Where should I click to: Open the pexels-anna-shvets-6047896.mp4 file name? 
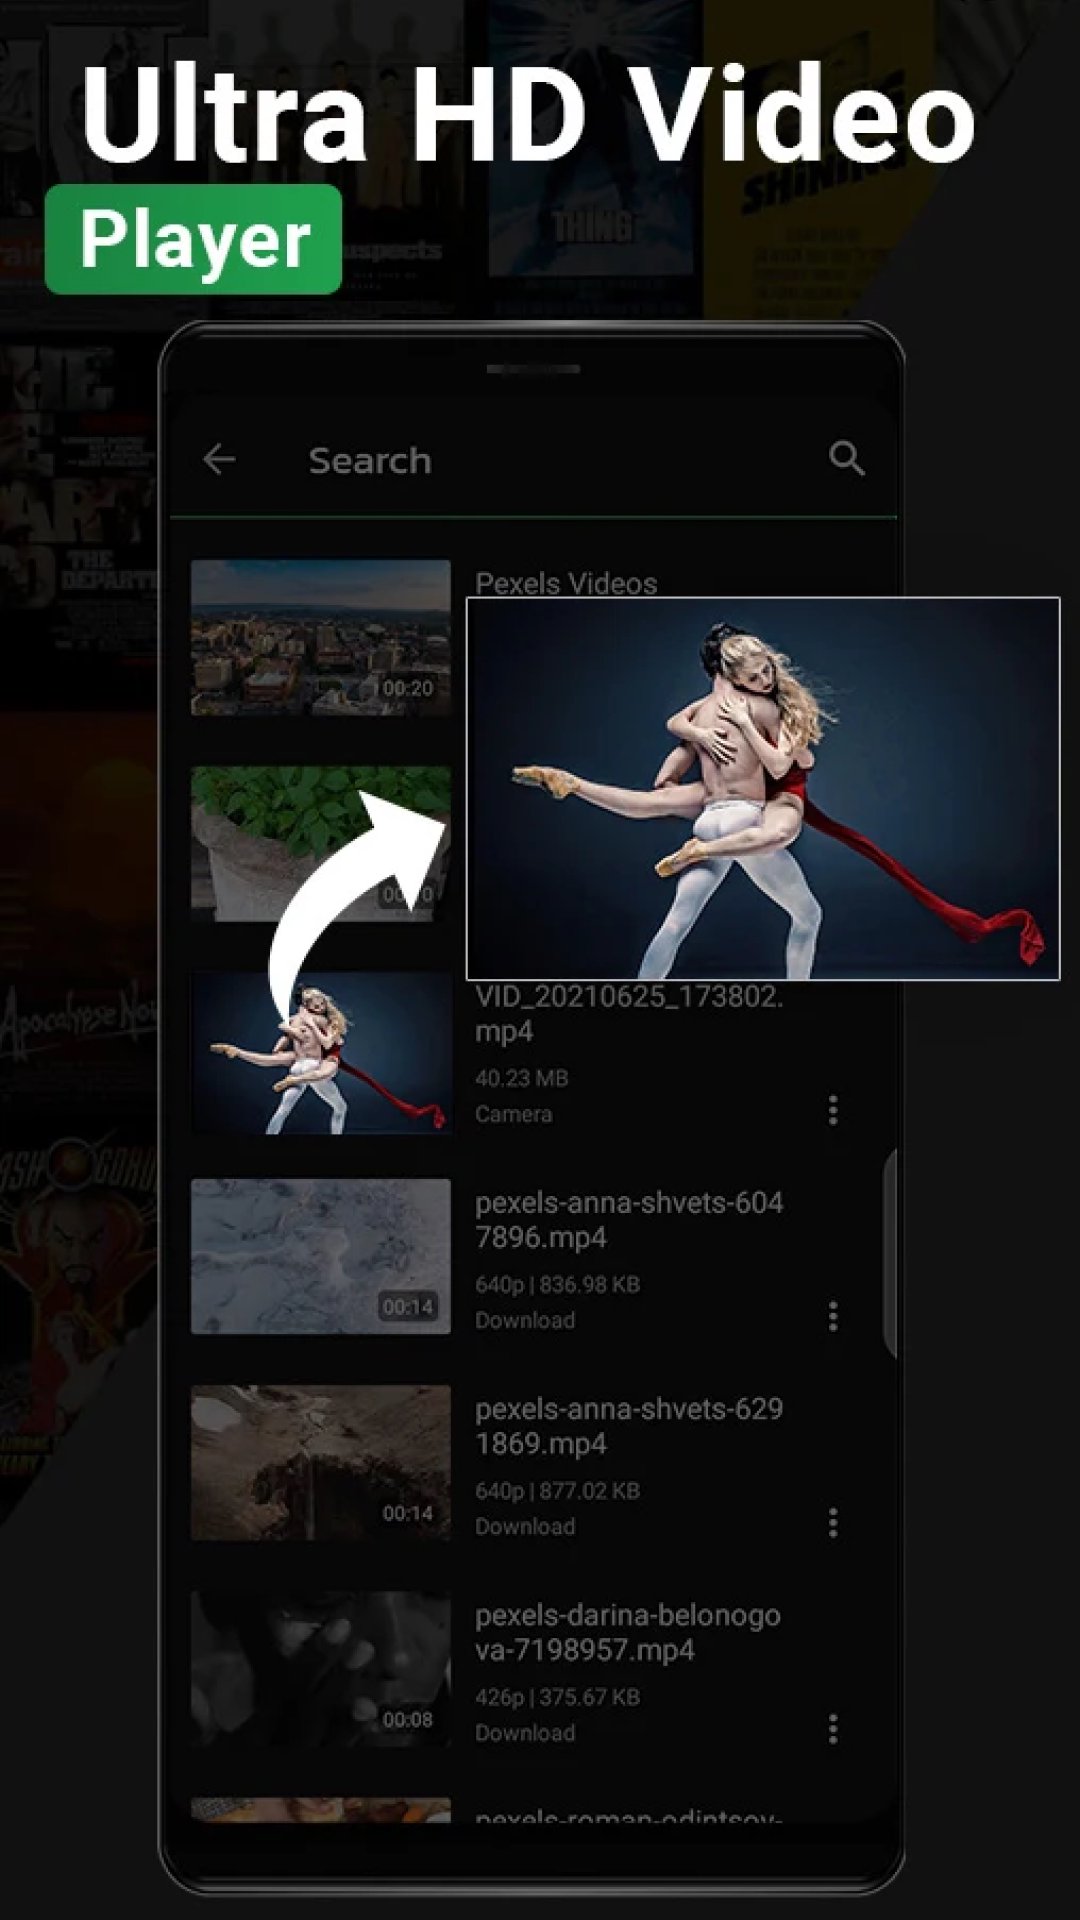628,1220
